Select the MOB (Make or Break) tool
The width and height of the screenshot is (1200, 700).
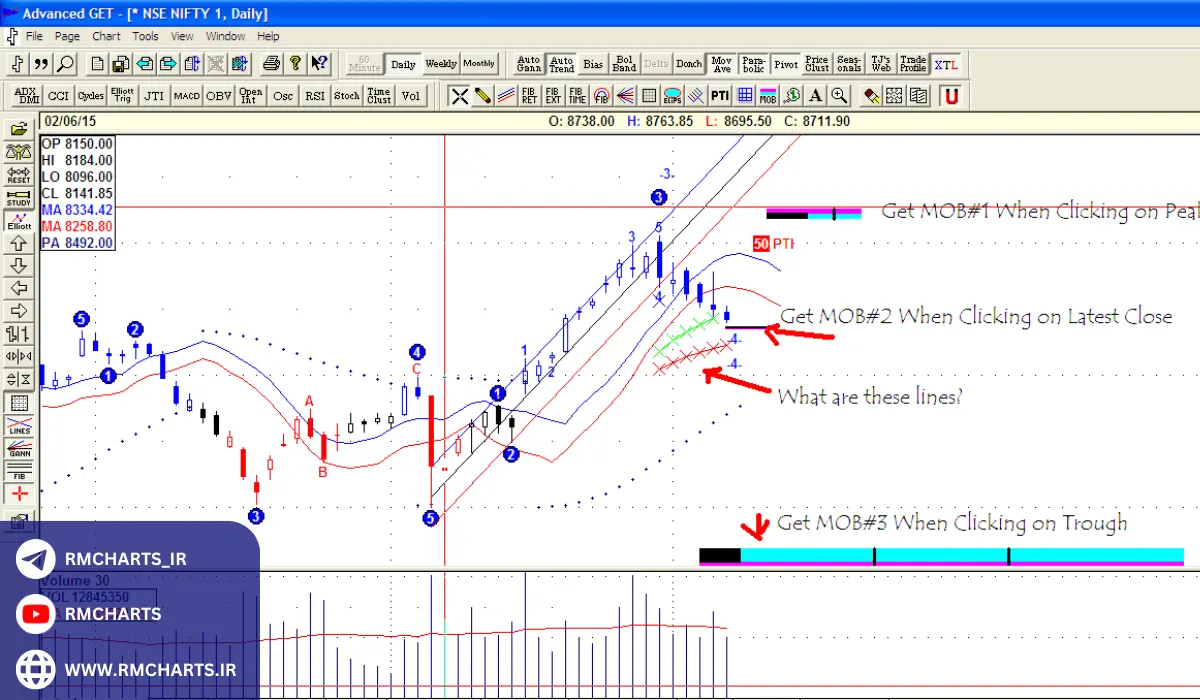tap(768, 96)
